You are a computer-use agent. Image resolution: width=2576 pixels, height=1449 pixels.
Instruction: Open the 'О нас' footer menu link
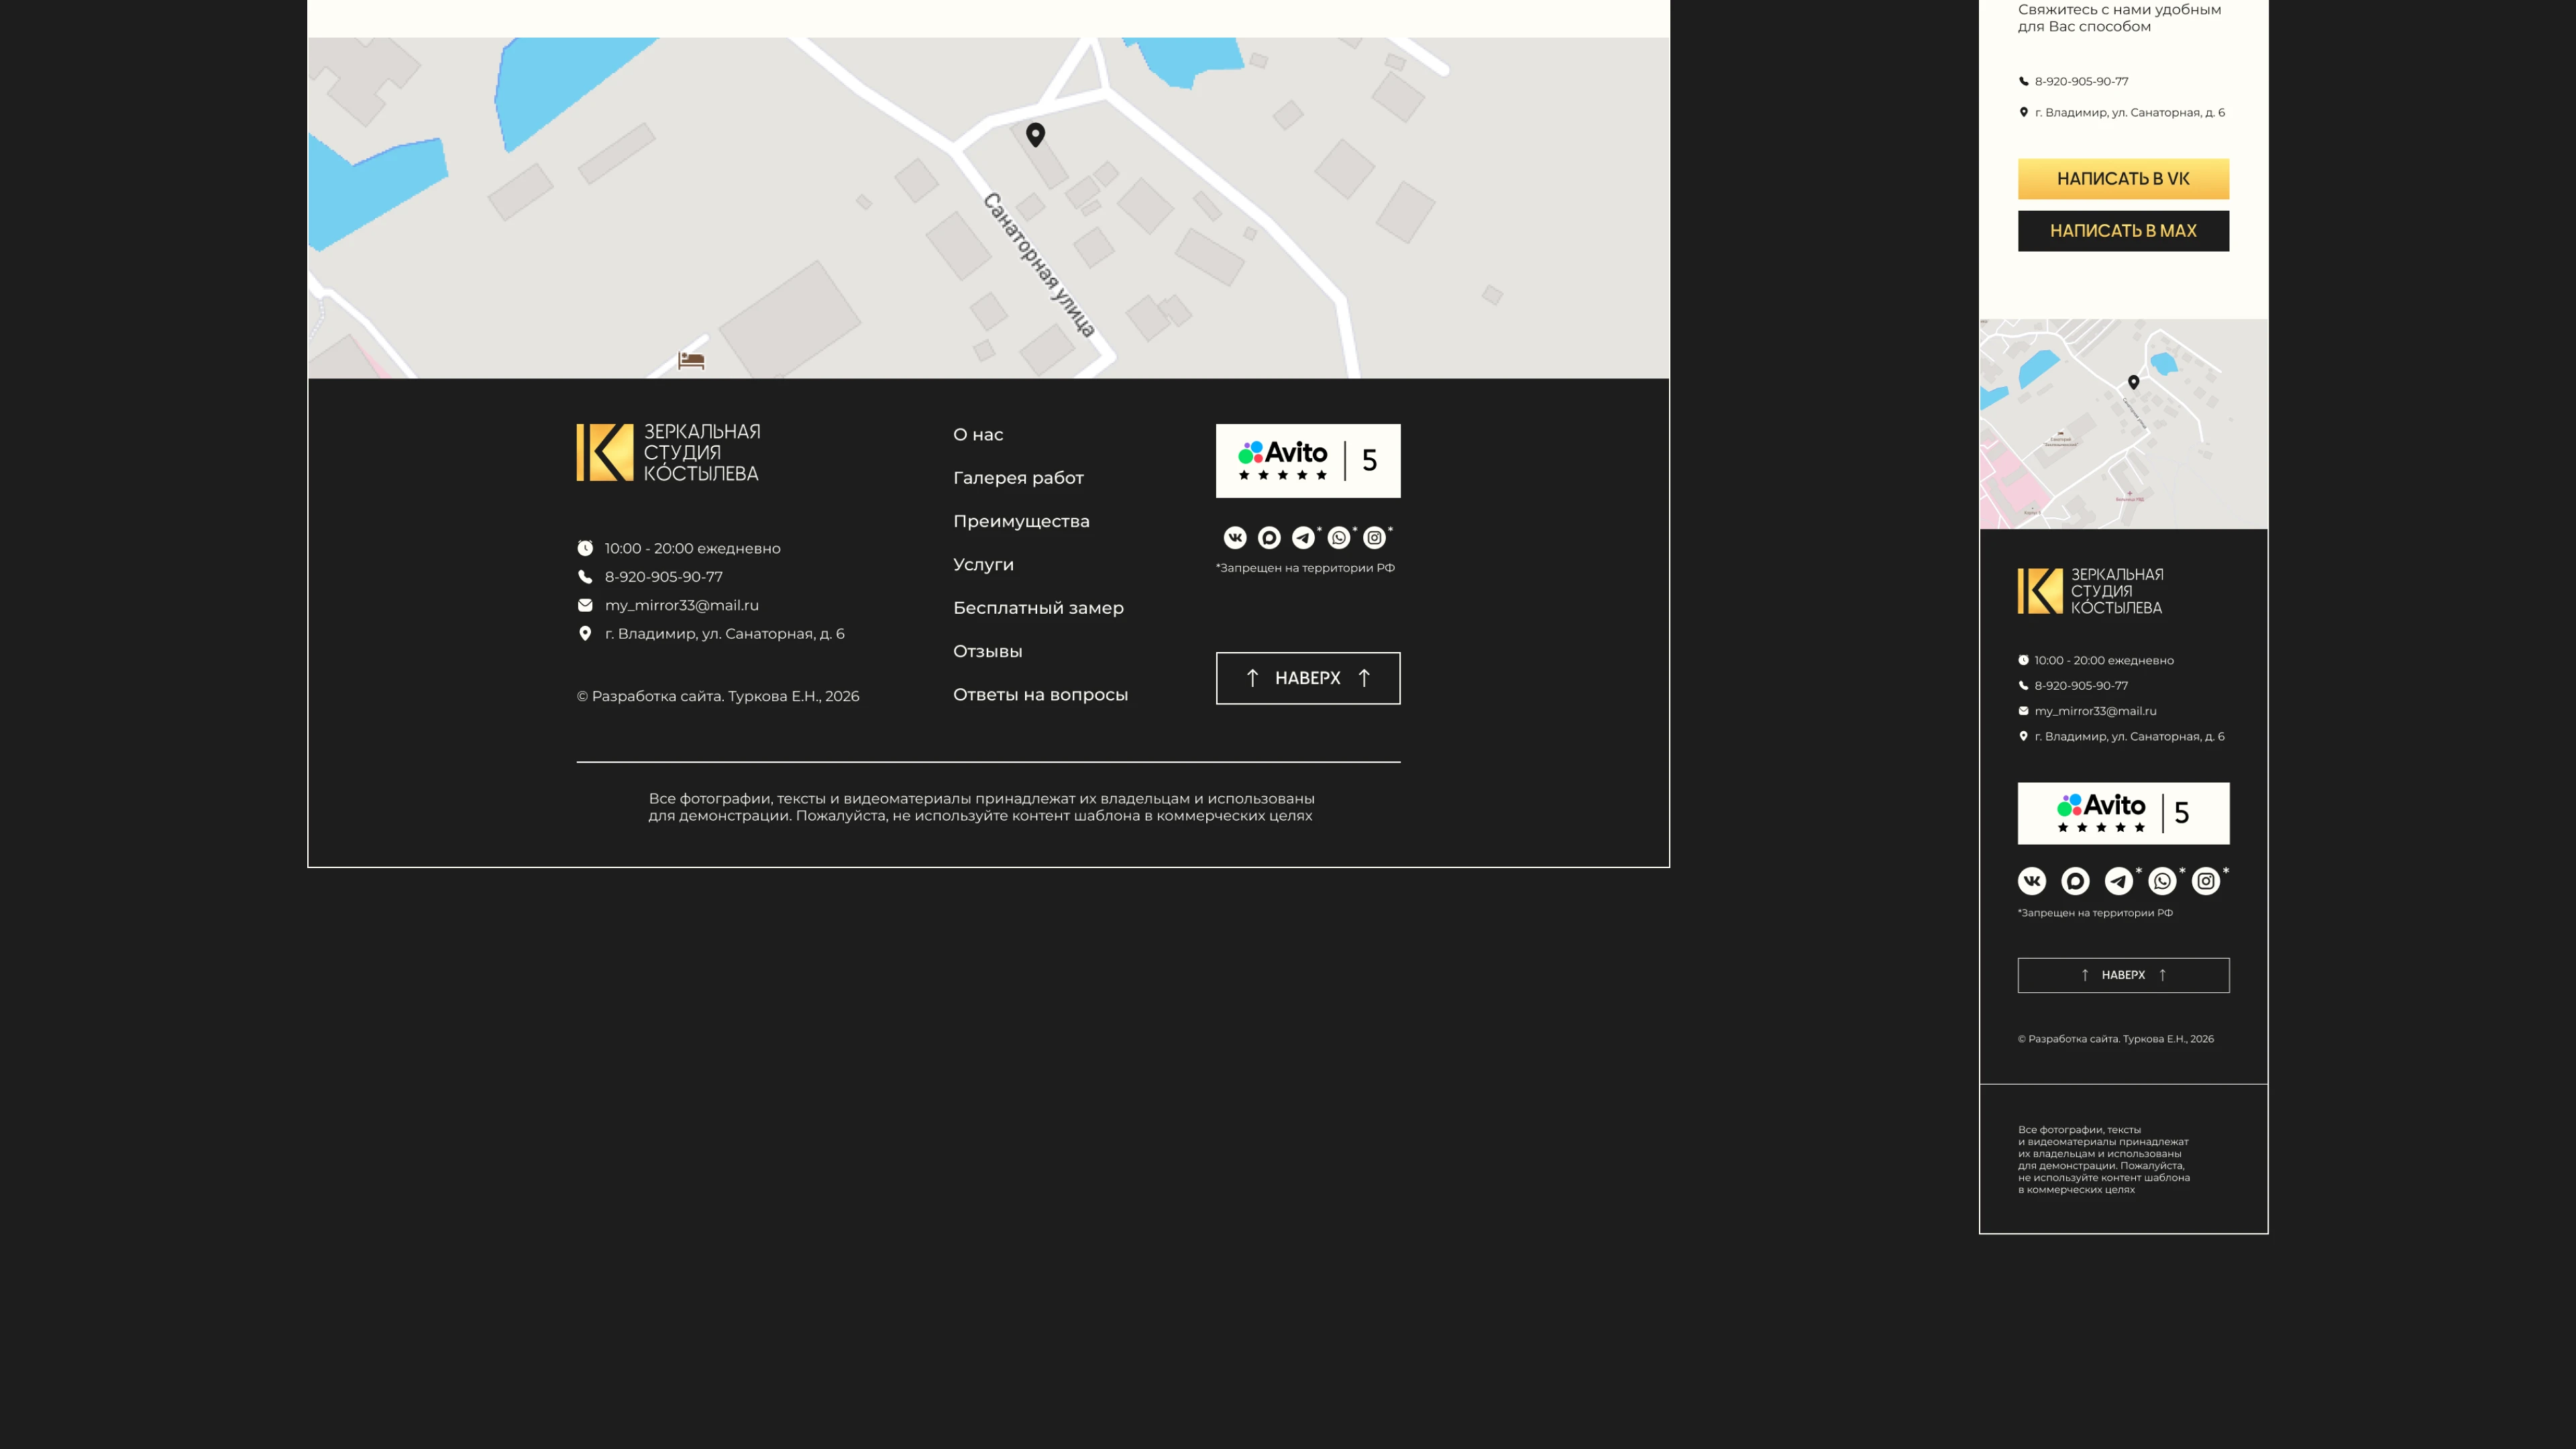(x=978, y=435)
